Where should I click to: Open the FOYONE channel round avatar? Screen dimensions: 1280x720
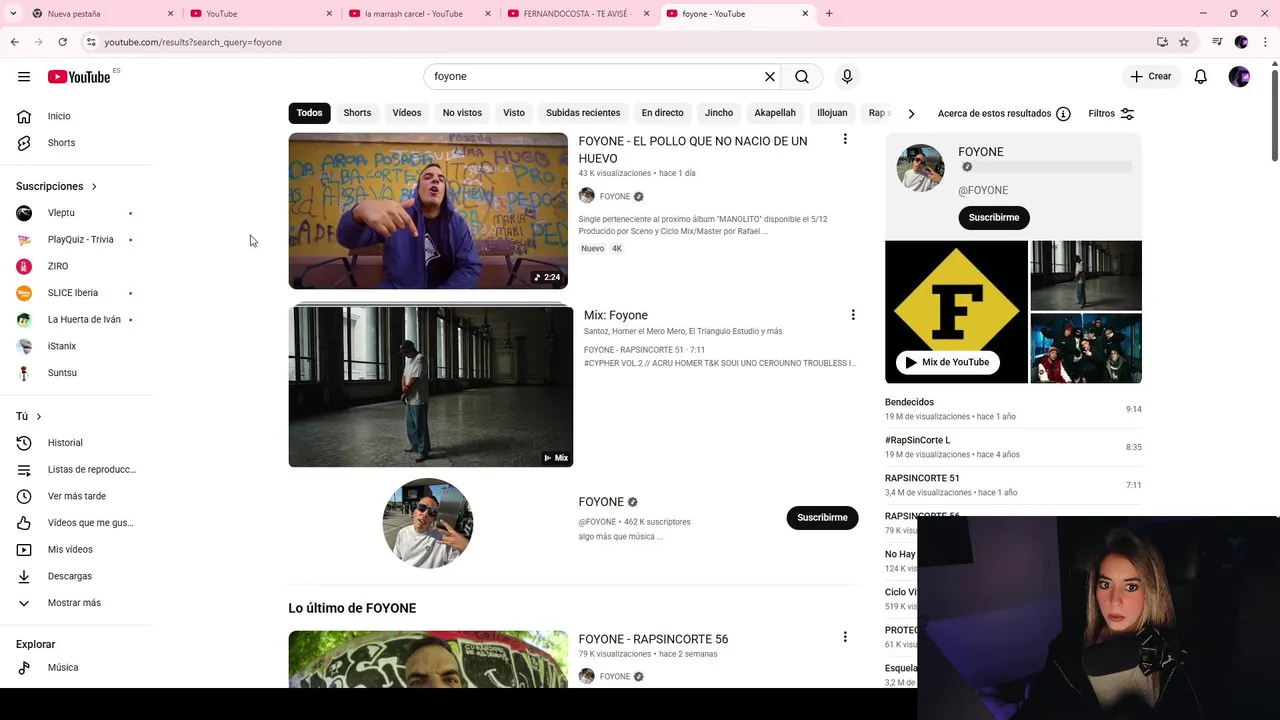[x=428, y=524]
